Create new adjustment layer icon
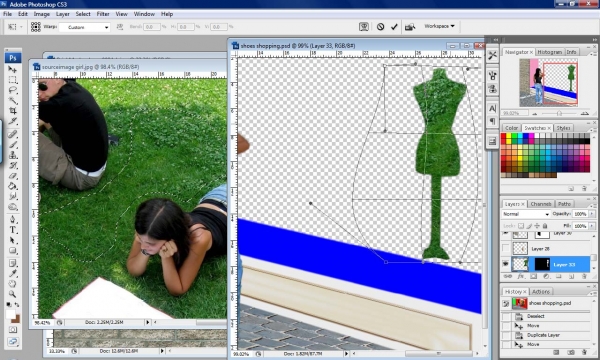 (546, 276)
